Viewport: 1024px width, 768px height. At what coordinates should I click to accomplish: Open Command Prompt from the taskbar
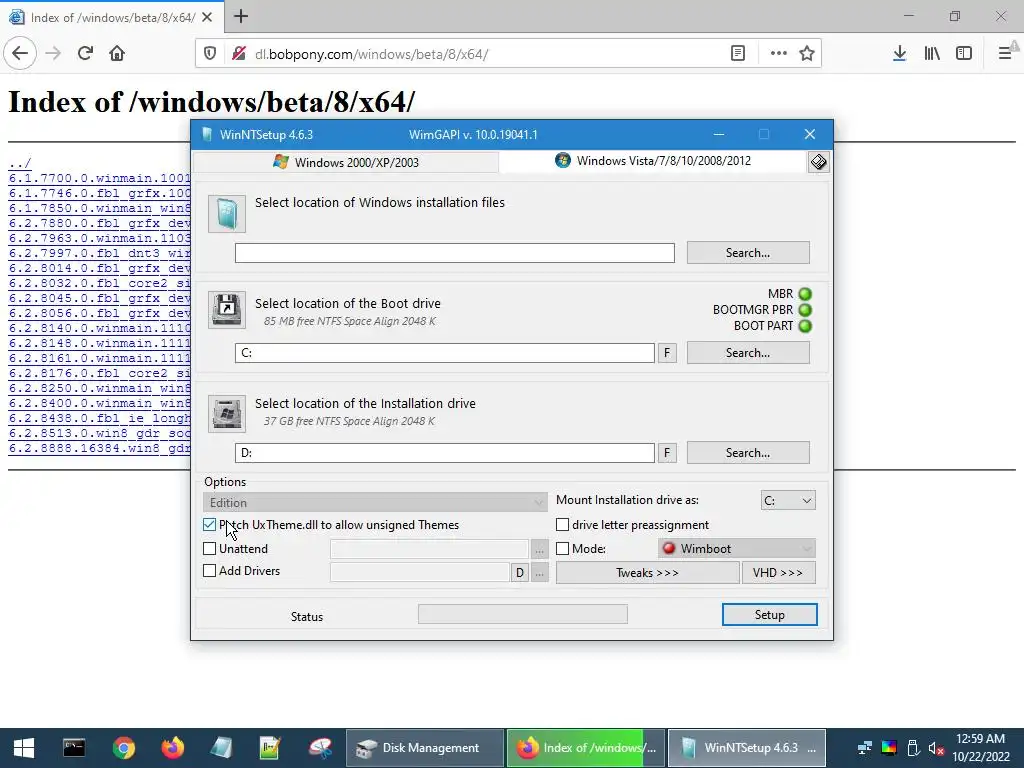click(74, 748)
